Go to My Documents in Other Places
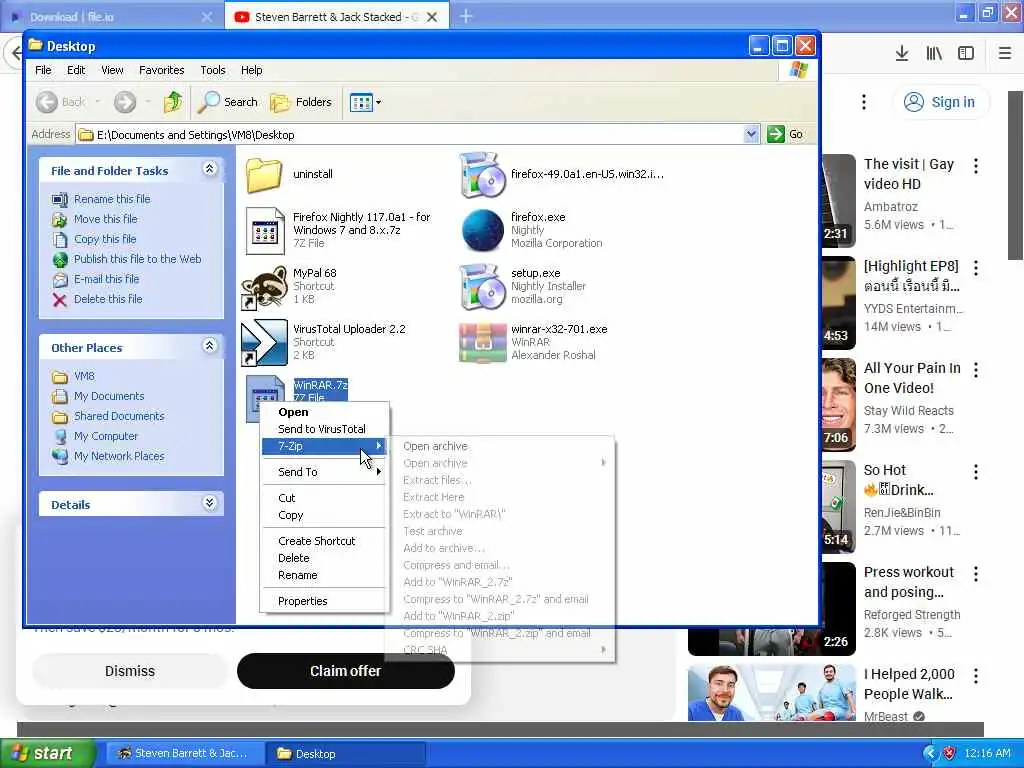The image size is (1024, 768). 108,396
